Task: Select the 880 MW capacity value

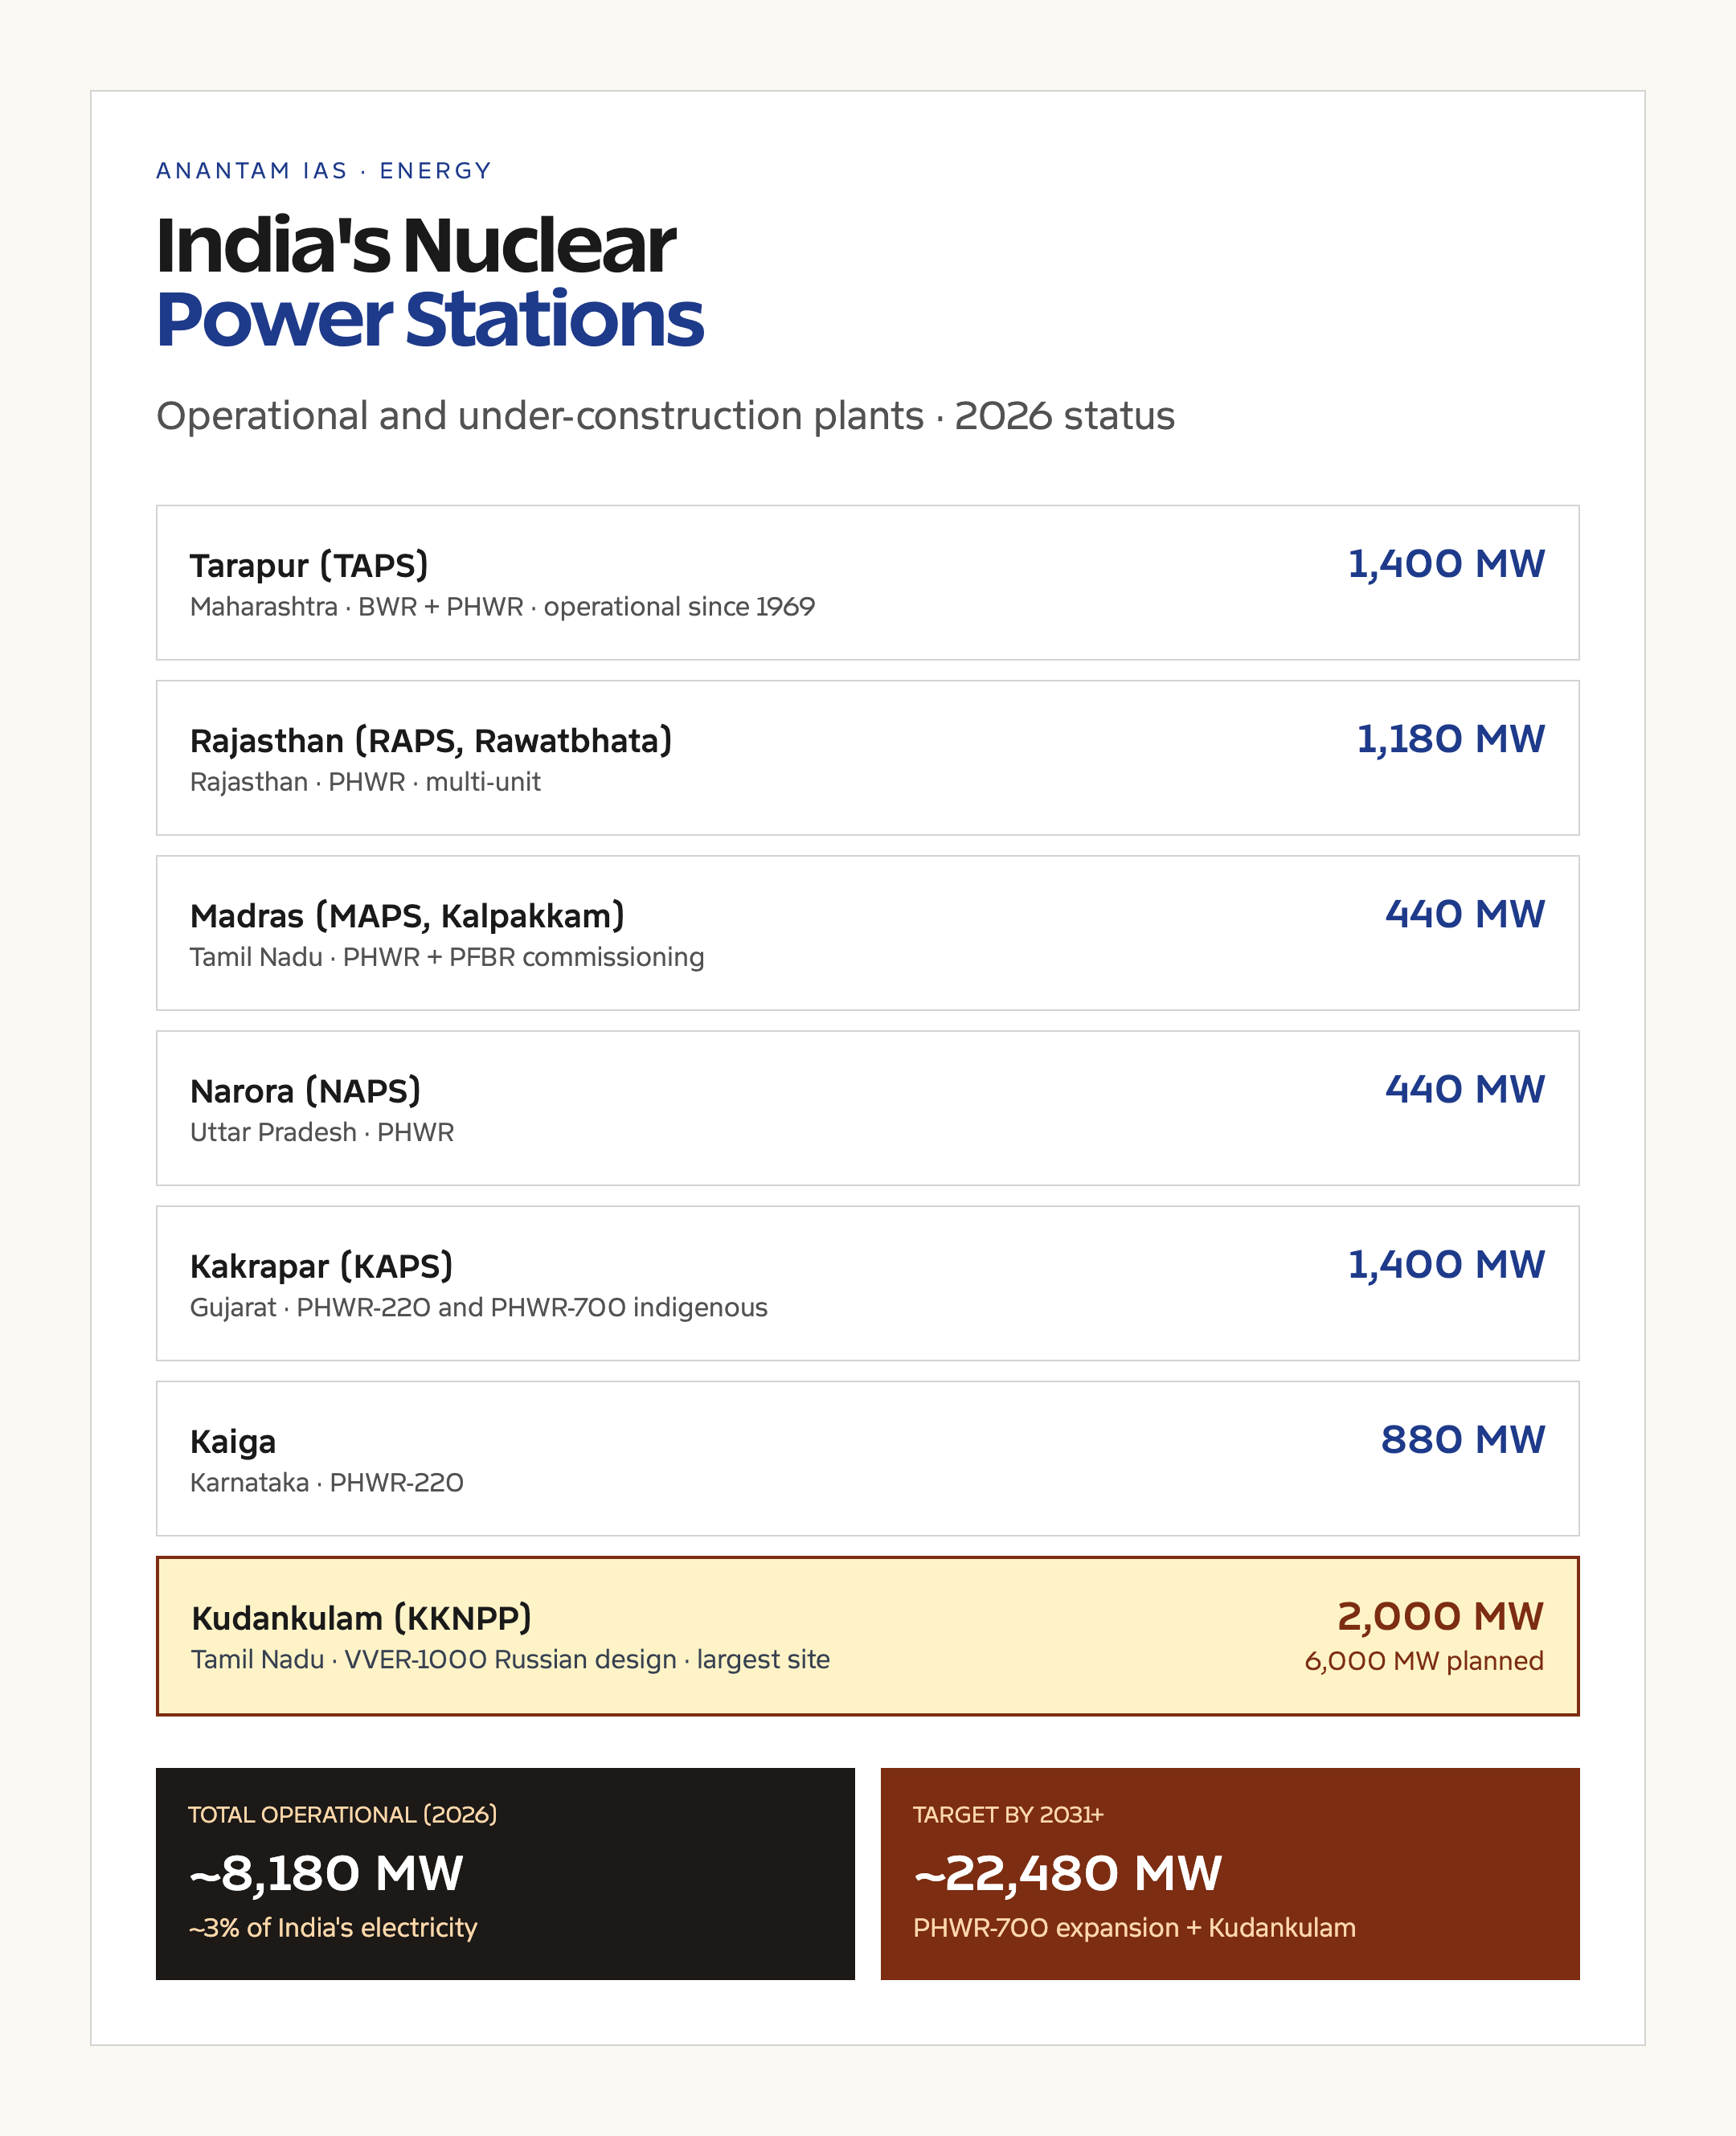Action: 1463,1440
